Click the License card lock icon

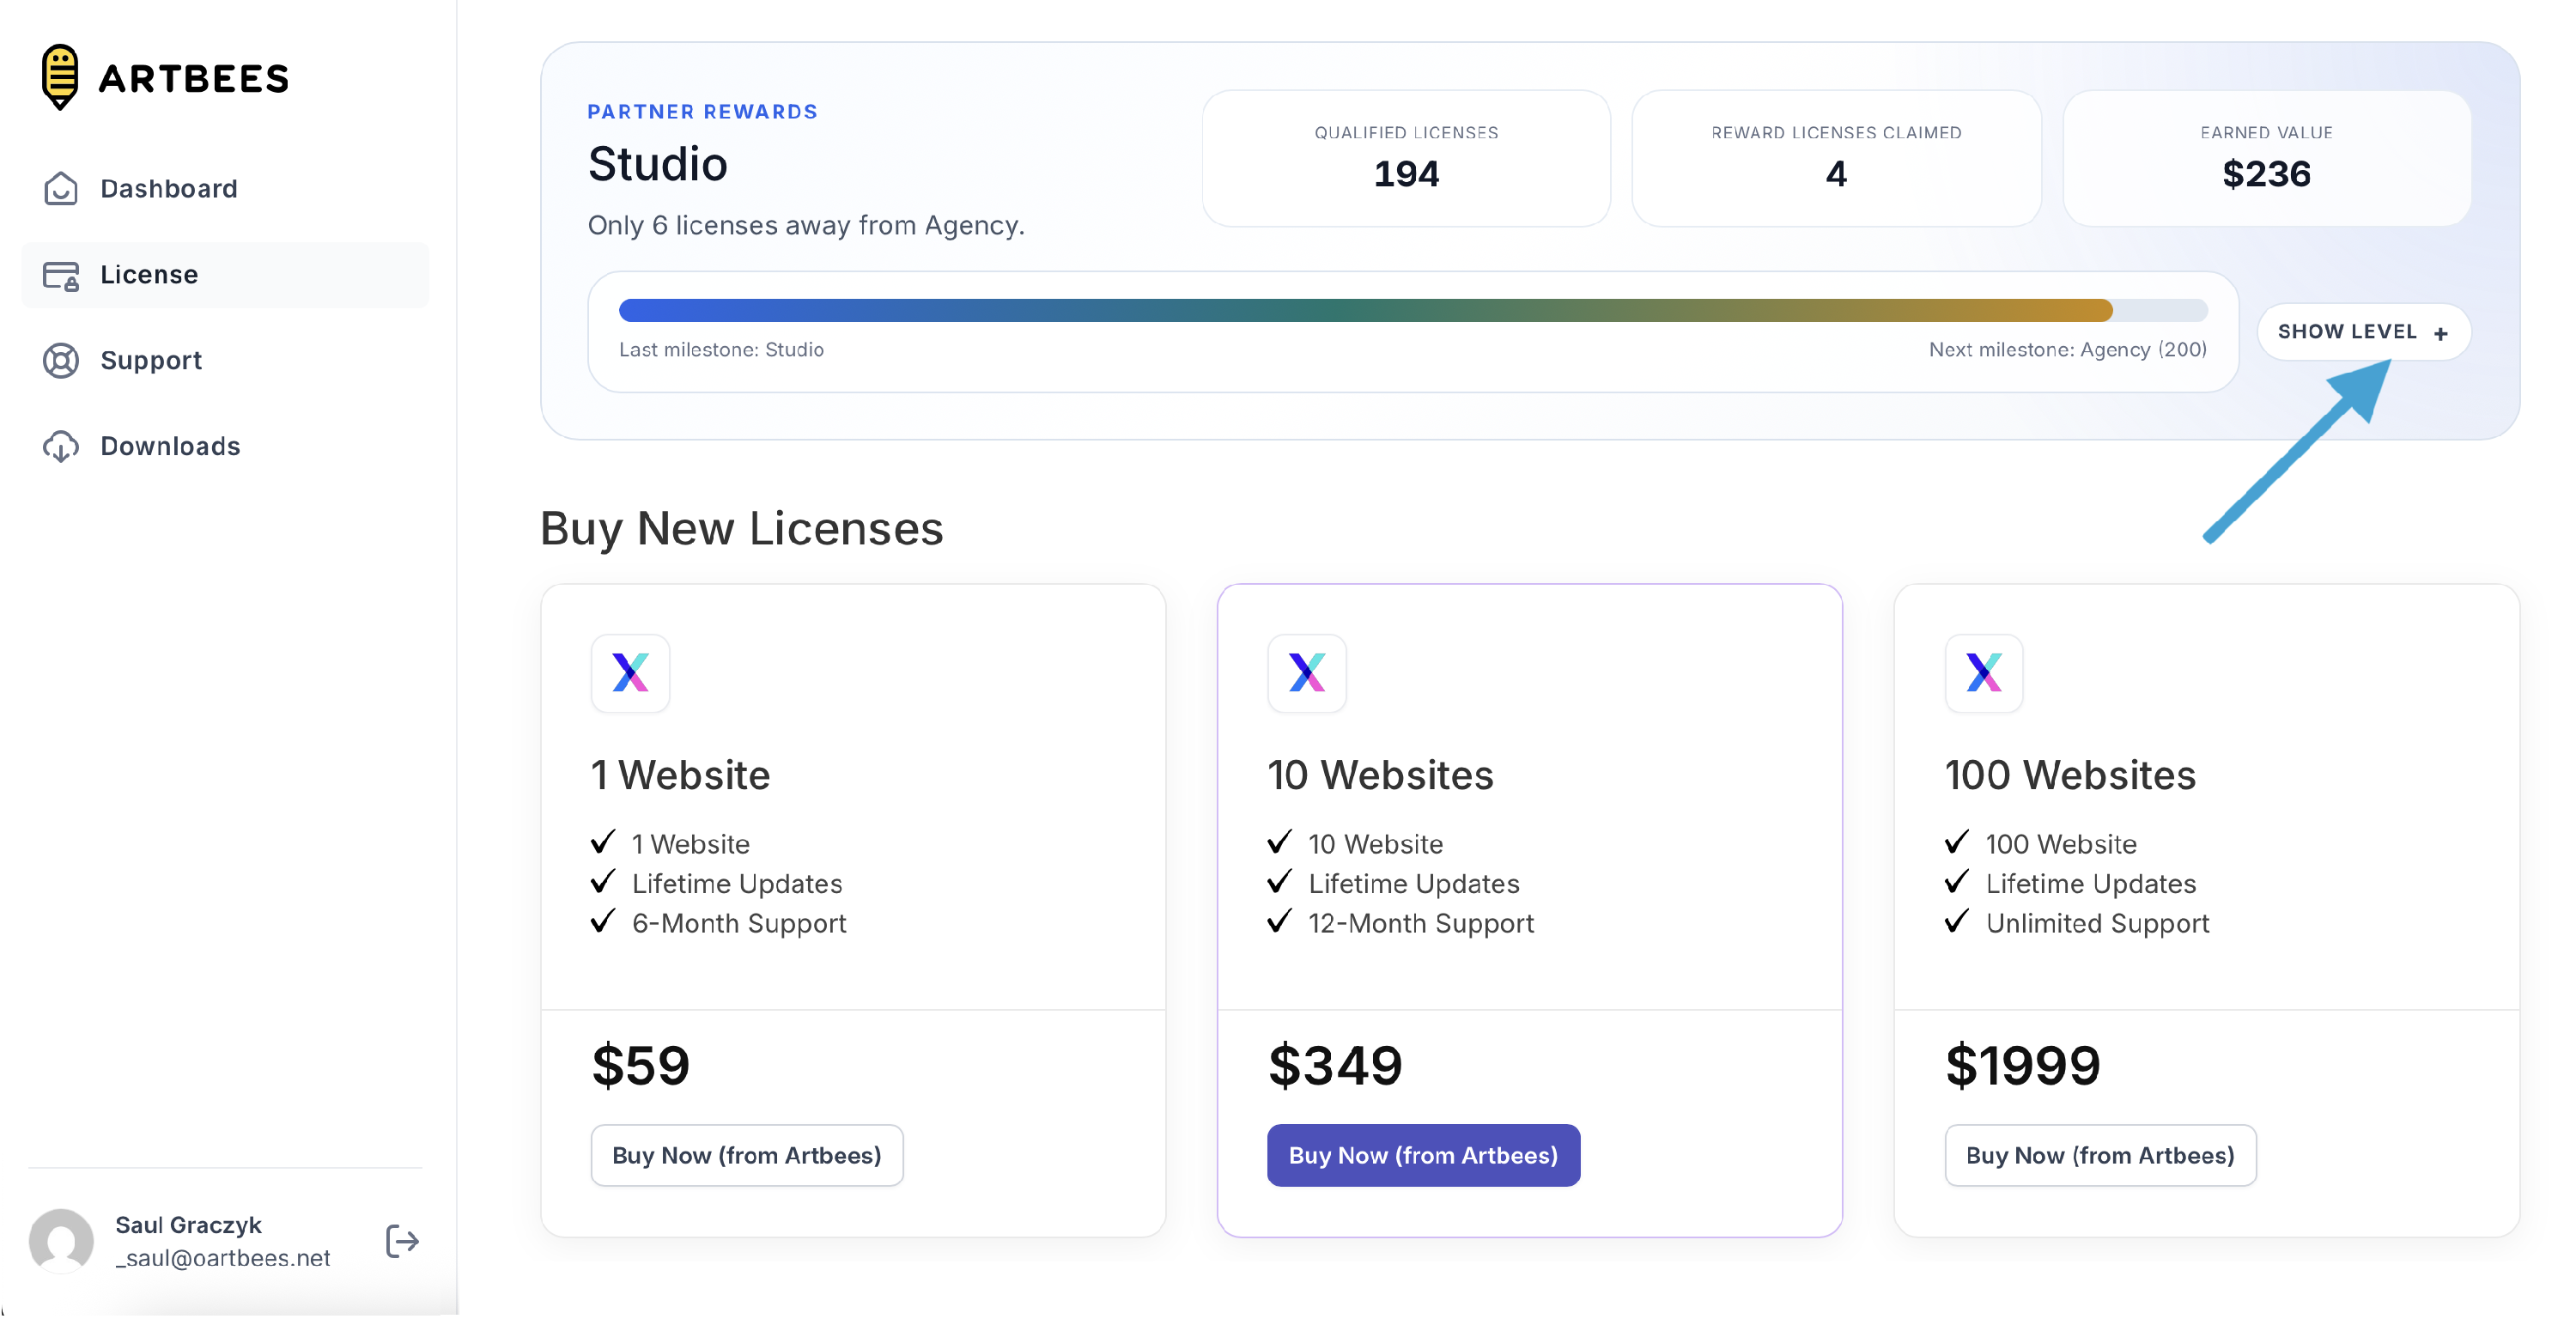60,275
